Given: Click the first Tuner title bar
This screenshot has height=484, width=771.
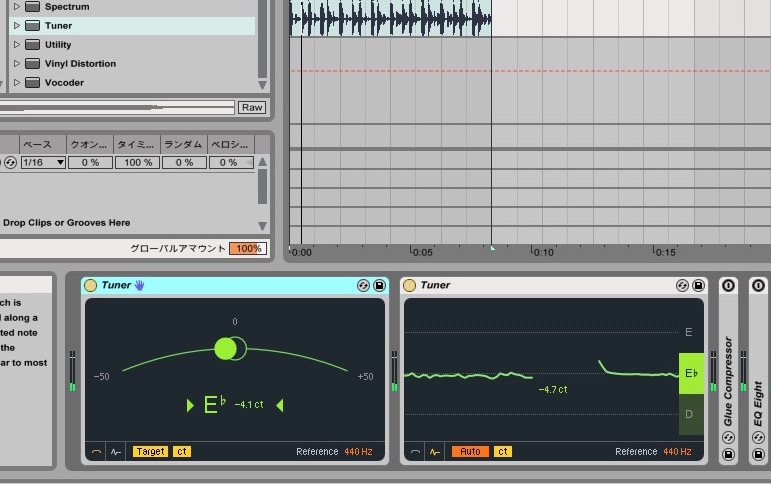Looking at the screenshot, I should tap(235, 285).
